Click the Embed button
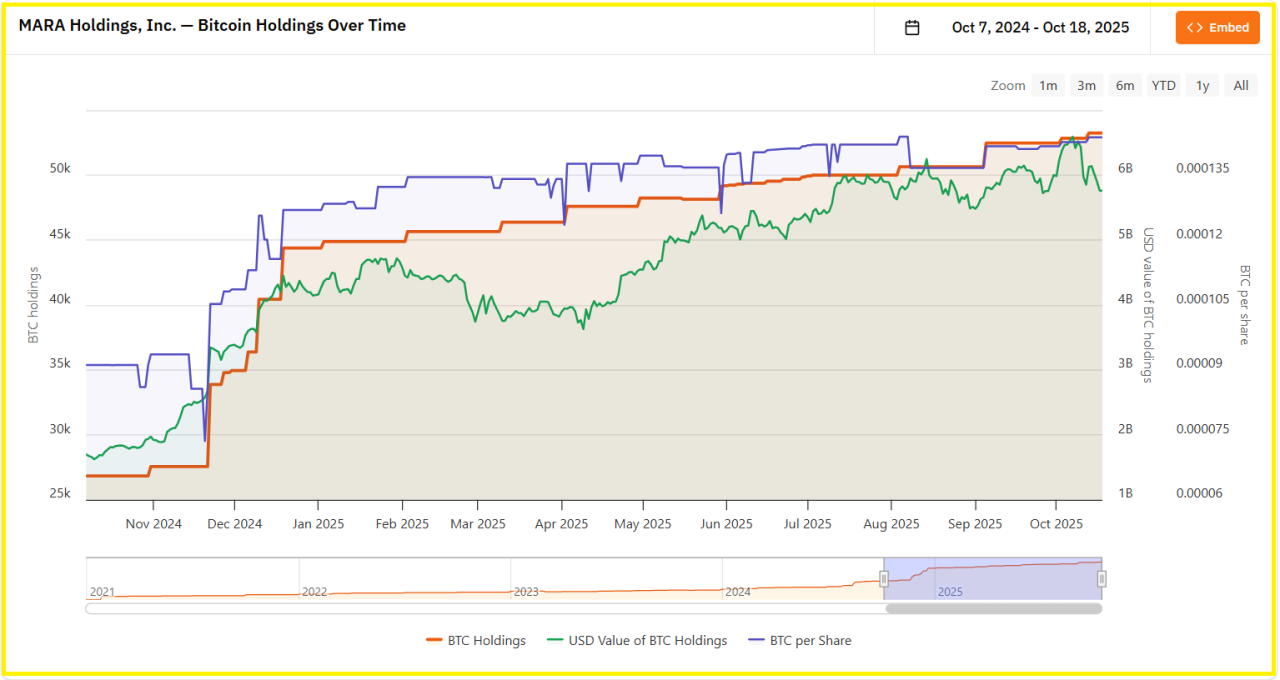 coord(1218,28)
